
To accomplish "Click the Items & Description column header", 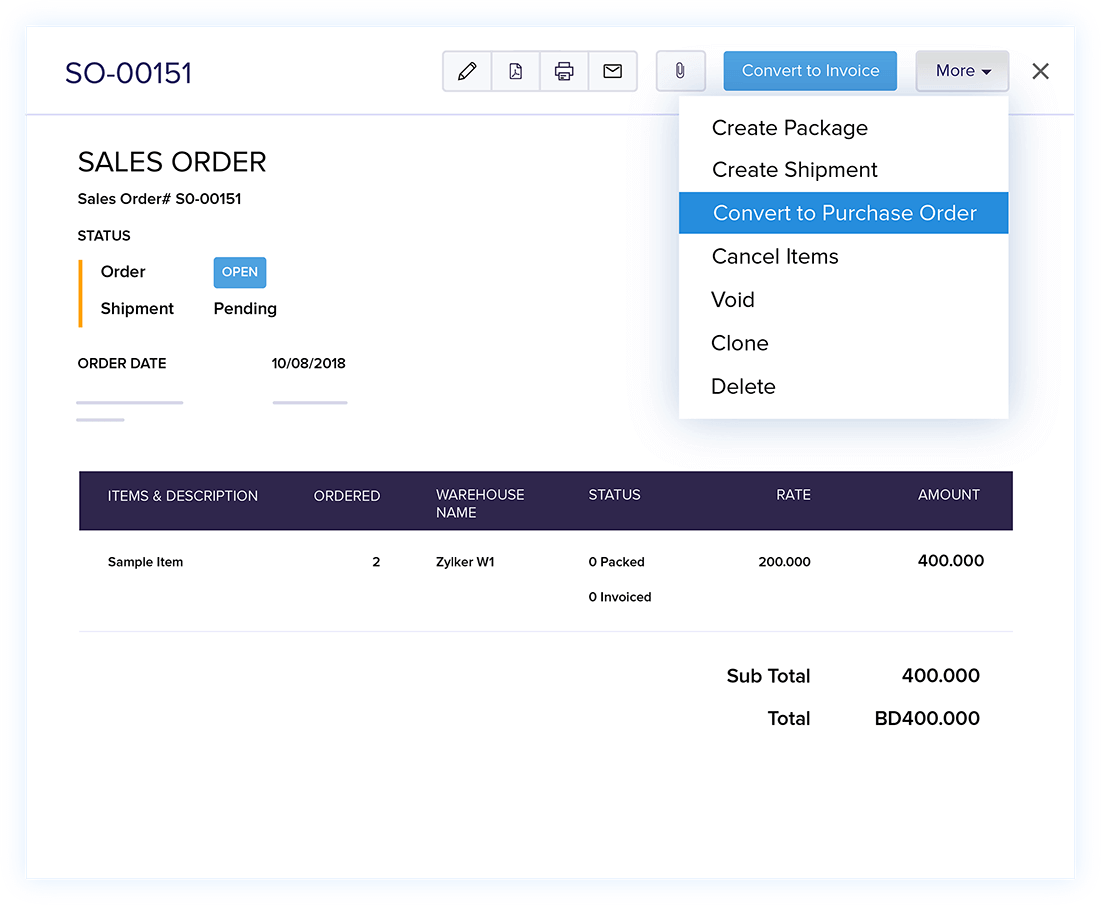I will click(183, 496).
